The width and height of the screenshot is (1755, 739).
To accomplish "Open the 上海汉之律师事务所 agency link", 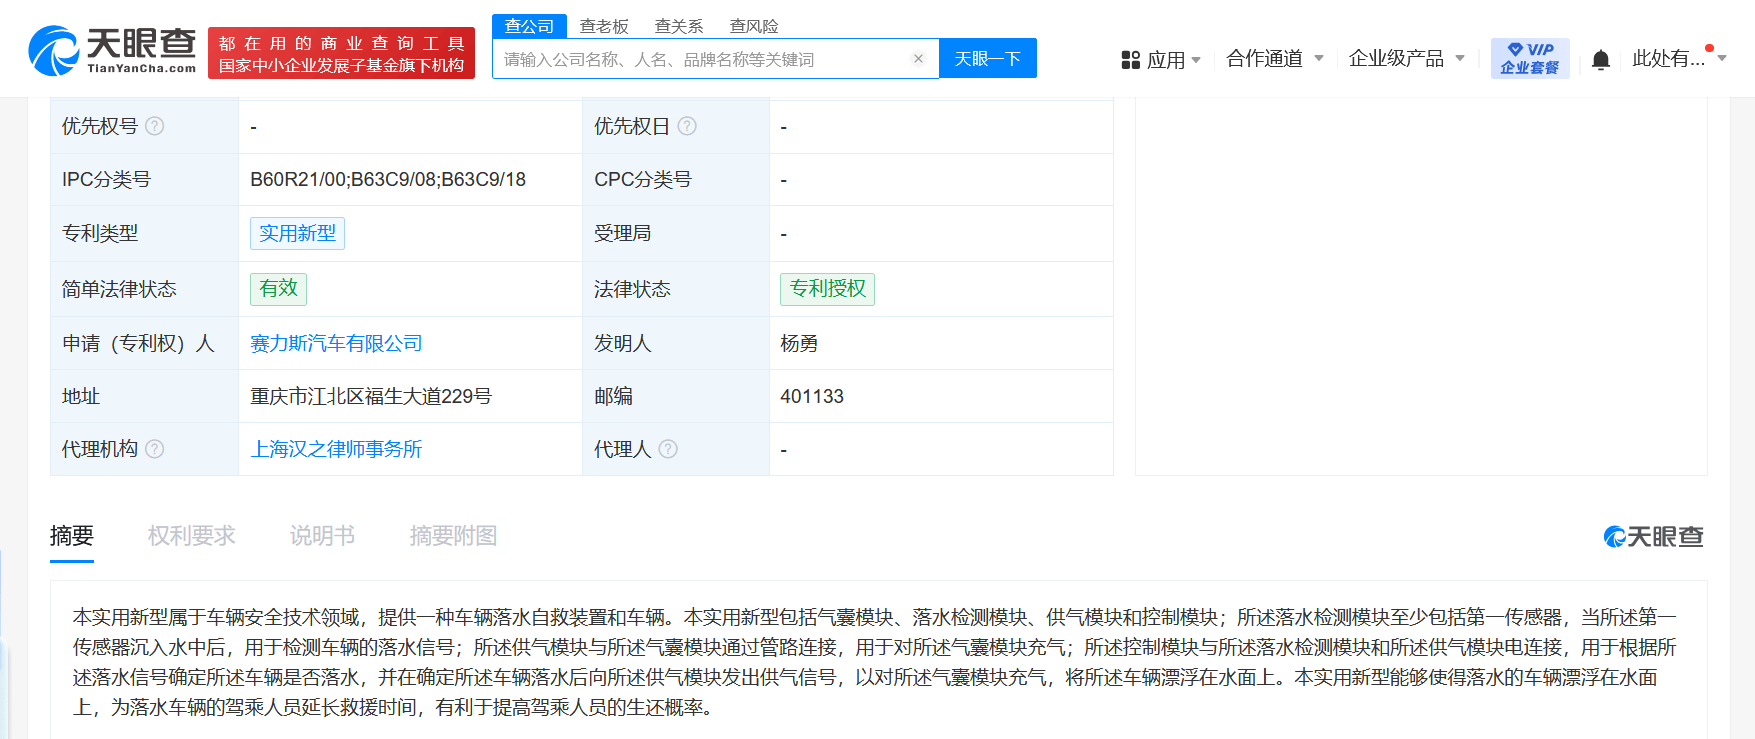I will [x=336, y=449].
